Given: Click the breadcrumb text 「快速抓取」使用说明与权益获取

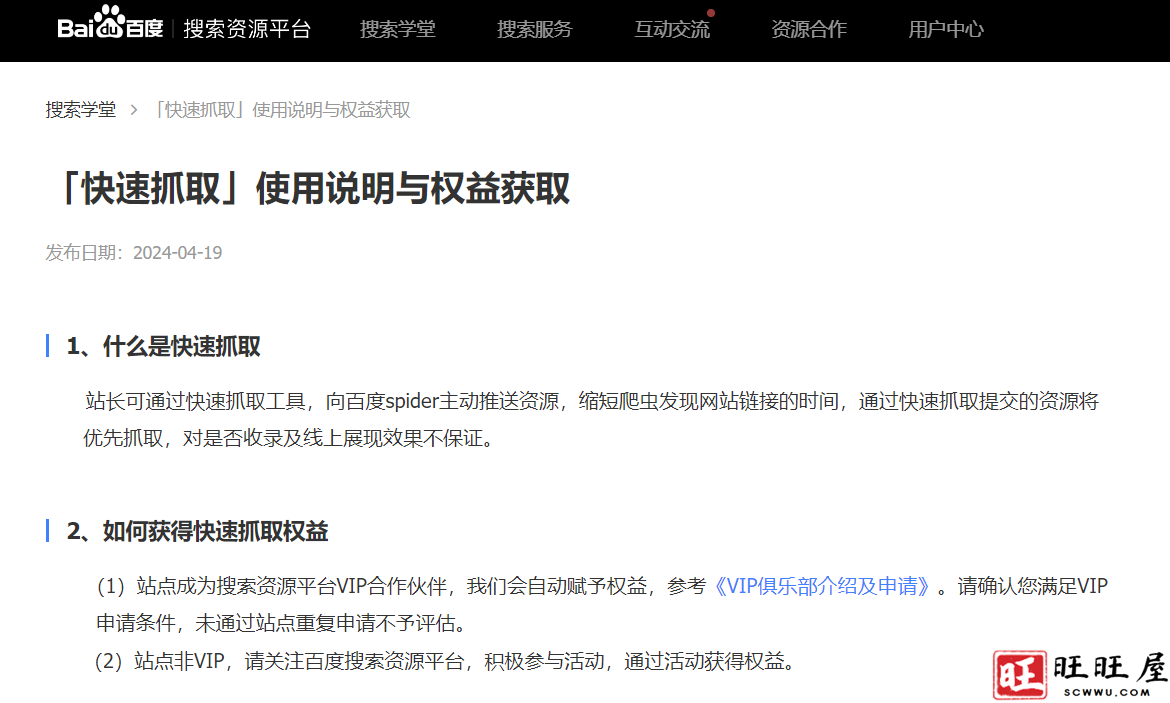Looking at the screenshot, I should pos(284,110).
